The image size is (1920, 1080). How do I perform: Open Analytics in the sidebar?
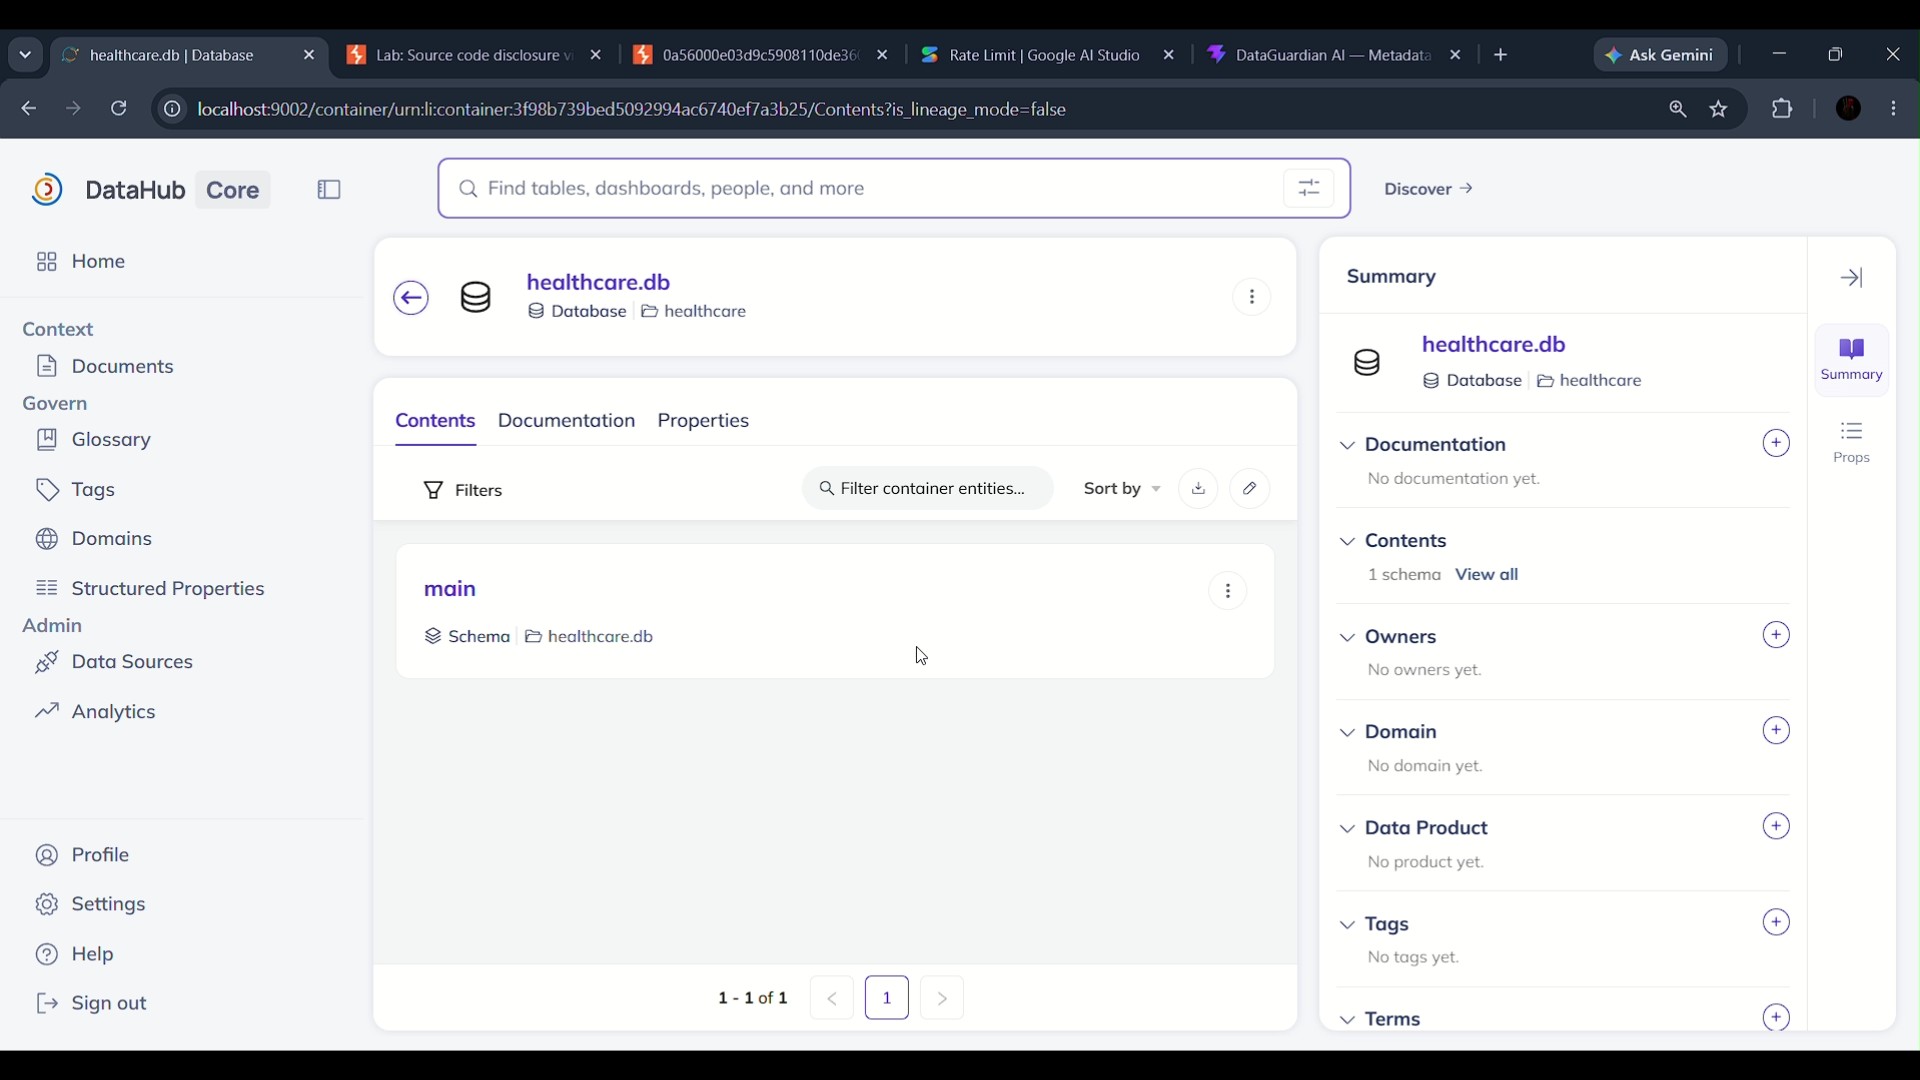(x=95, y=712)
